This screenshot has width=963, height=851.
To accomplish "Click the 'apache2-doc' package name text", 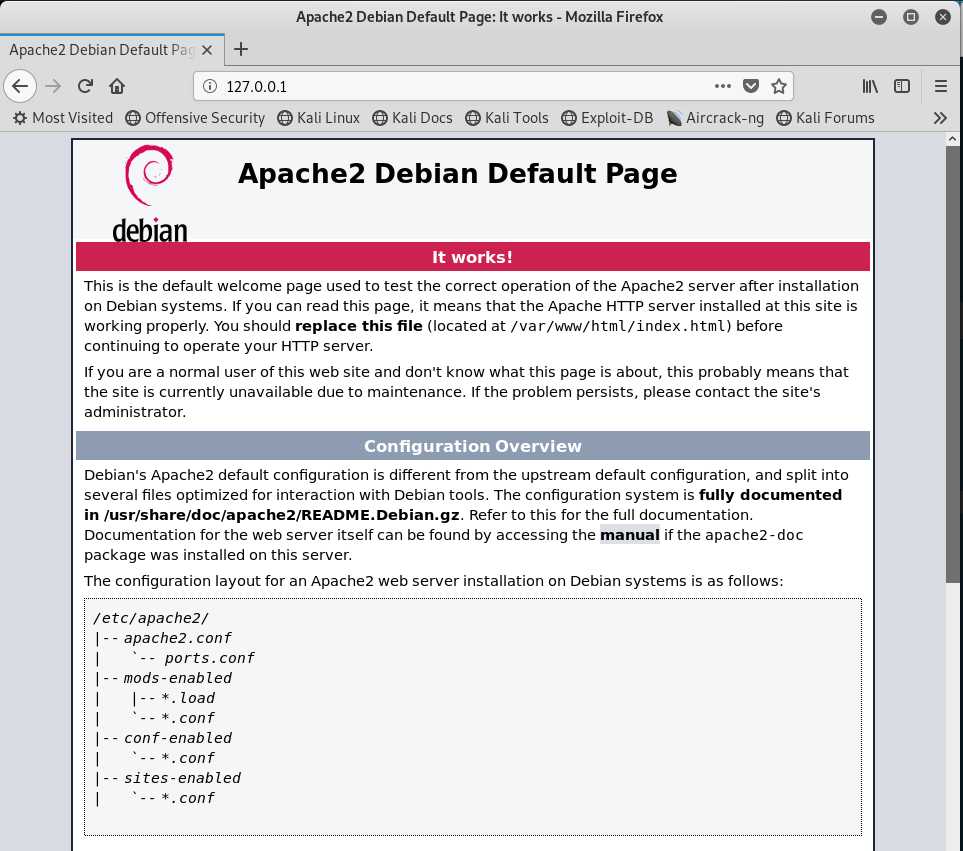I will [754, 535].
